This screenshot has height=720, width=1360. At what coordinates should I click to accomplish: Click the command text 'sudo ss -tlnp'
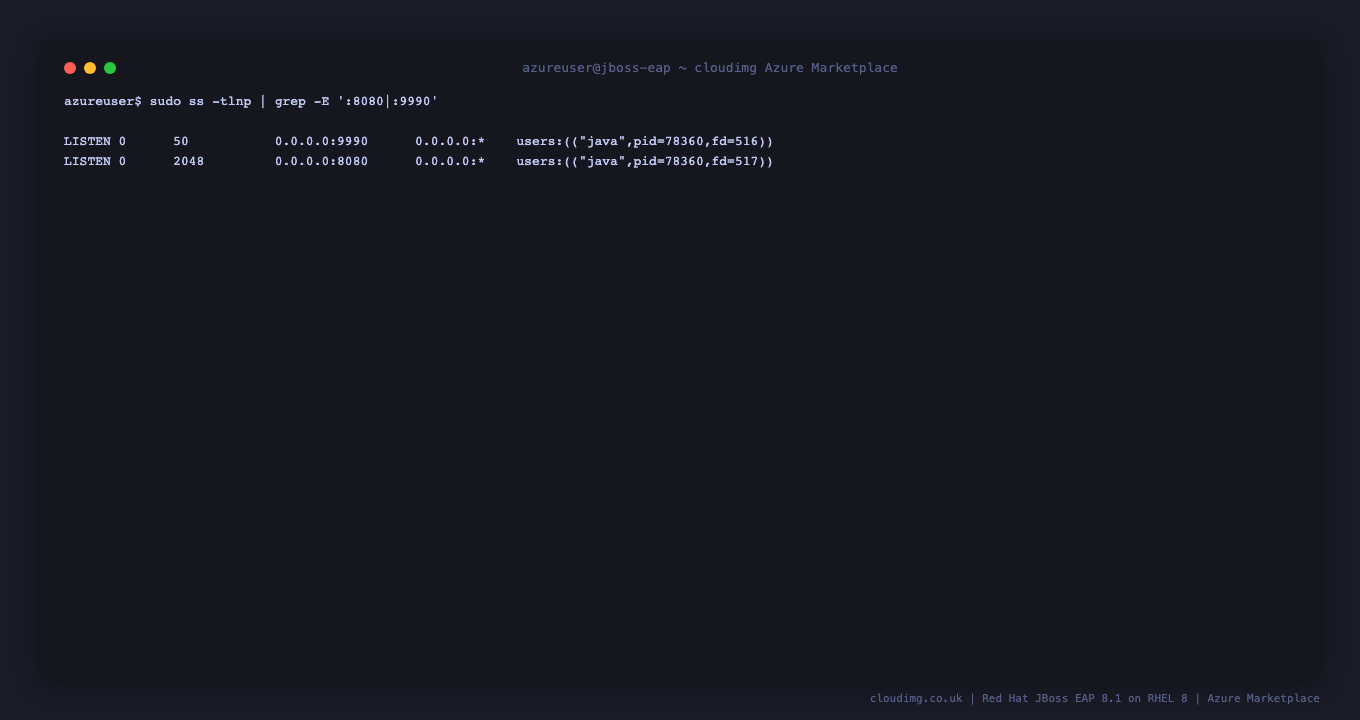pyautogui.click(x=200, y=101)
